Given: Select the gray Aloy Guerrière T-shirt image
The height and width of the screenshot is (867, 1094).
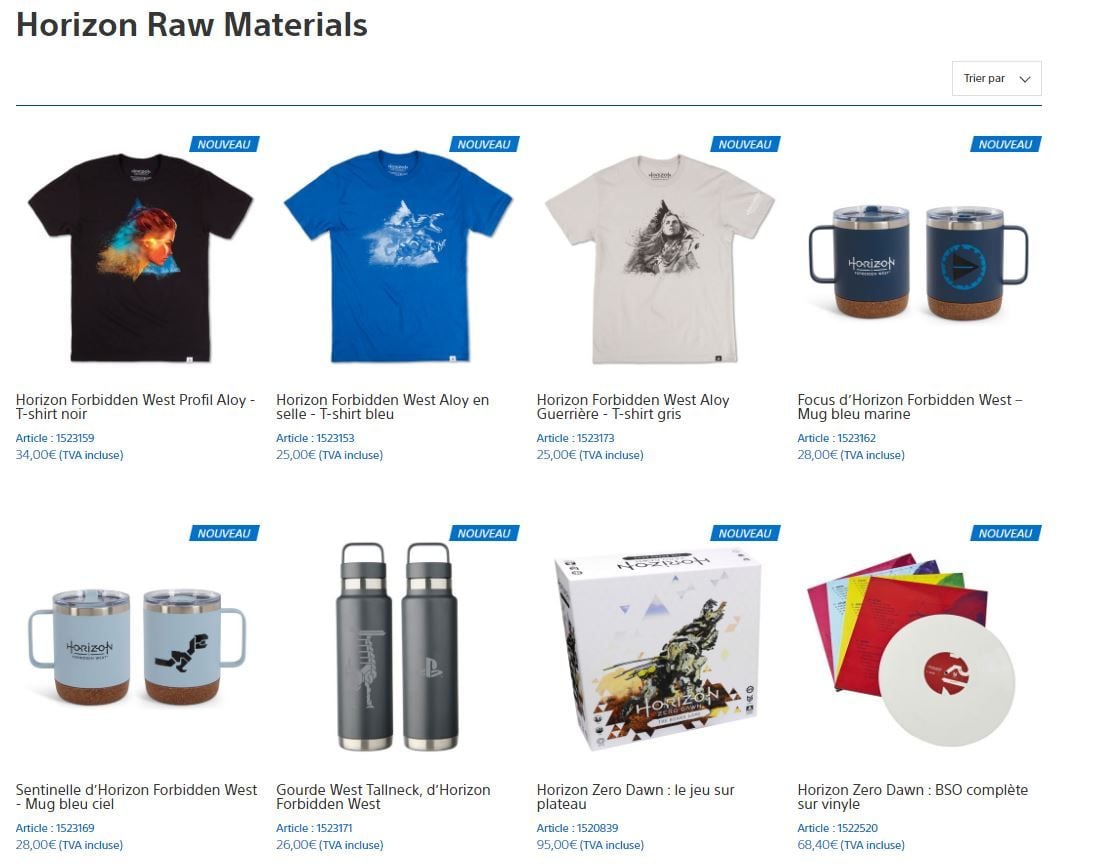Looking at the screenshot, I should pyautogui.click(x=660, y=259).
